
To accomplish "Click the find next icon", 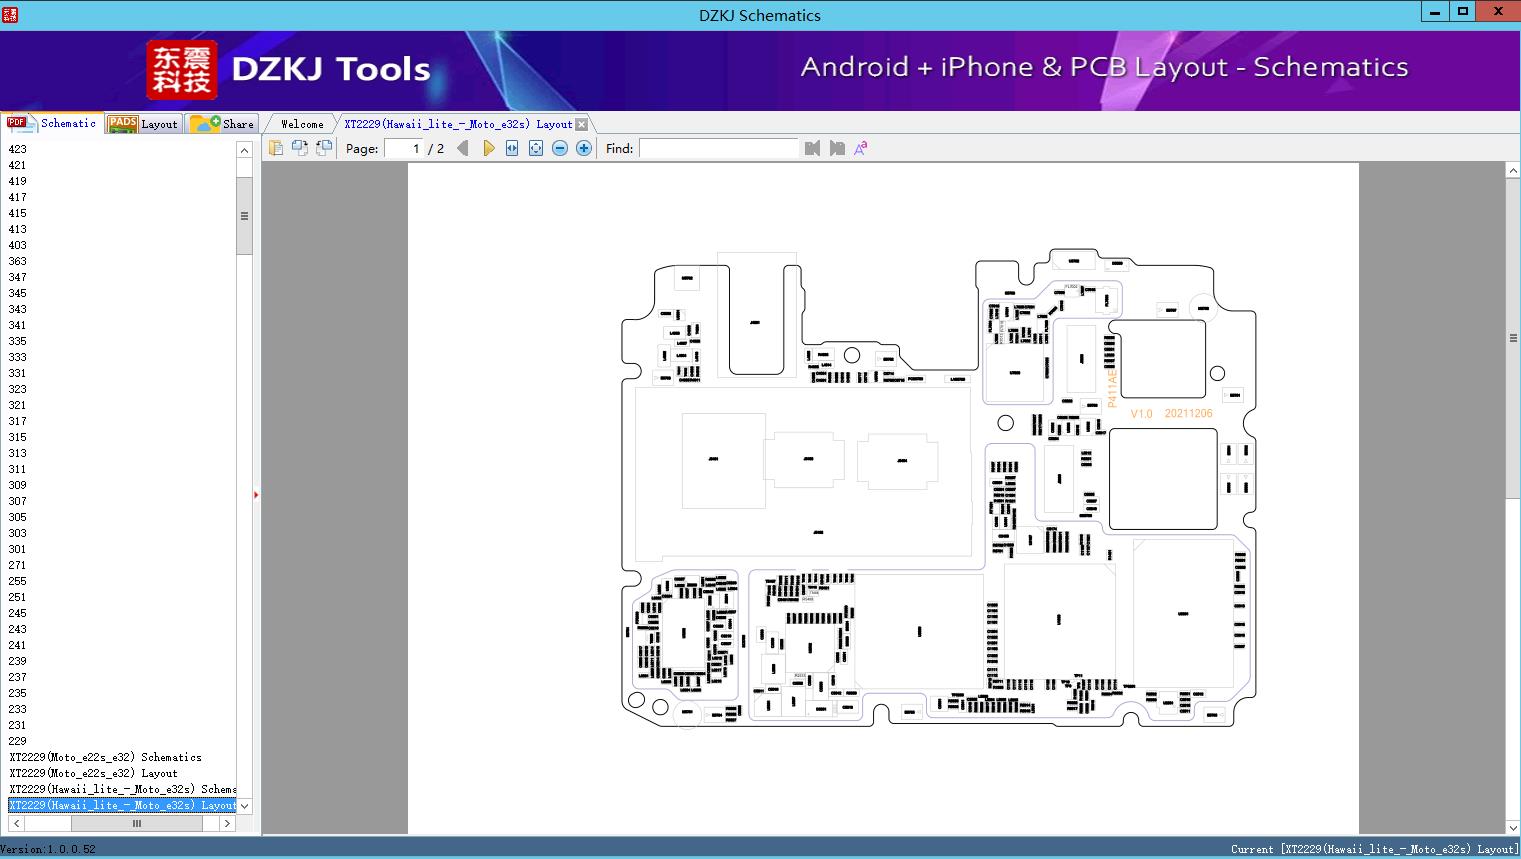I will click(837, 148).
